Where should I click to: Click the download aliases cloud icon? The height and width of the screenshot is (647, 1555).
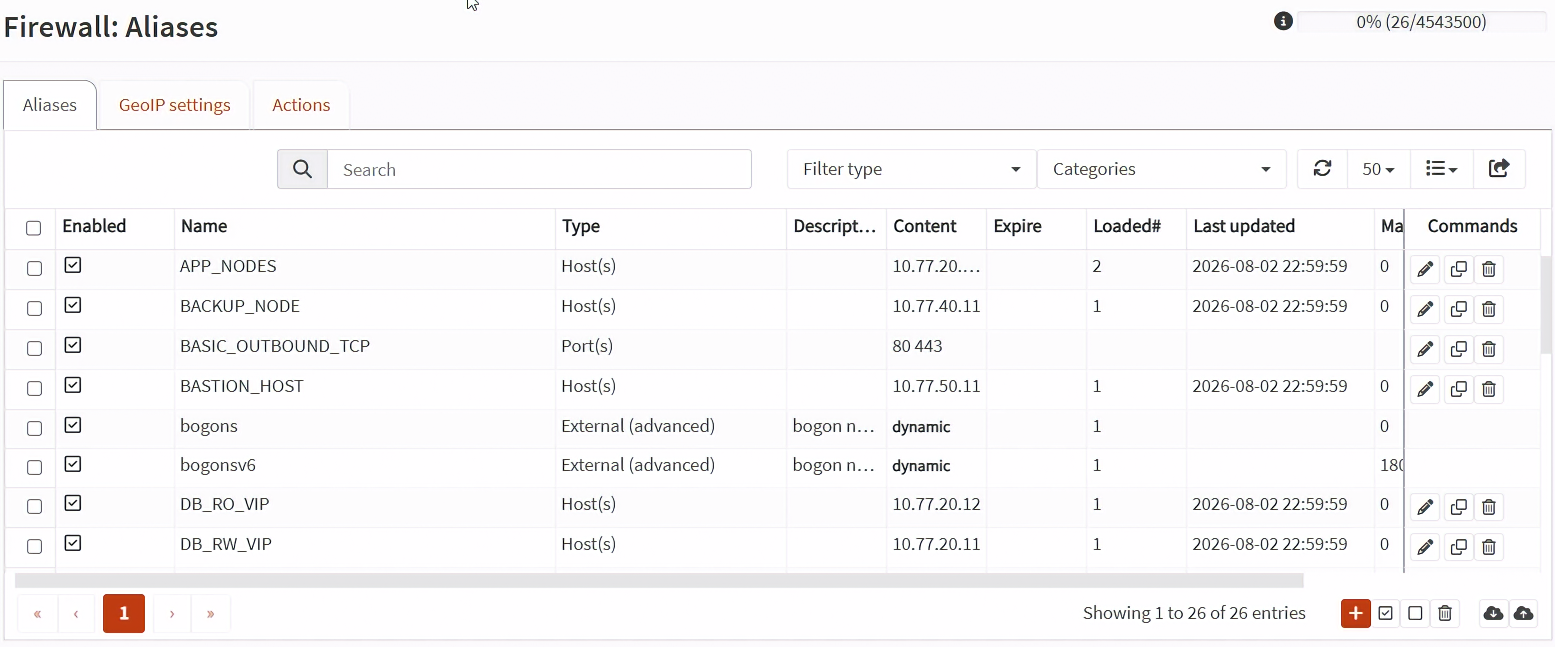tap(1493, 613)
